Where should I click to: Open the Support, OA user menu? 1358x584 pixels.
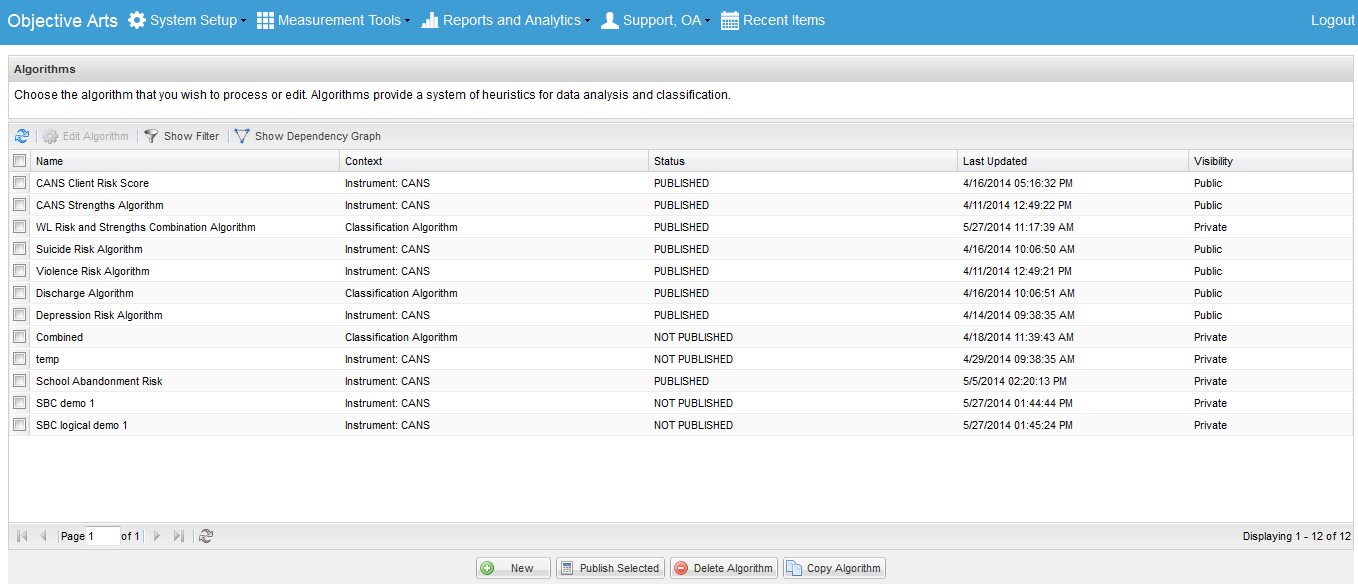pos(655,20)
